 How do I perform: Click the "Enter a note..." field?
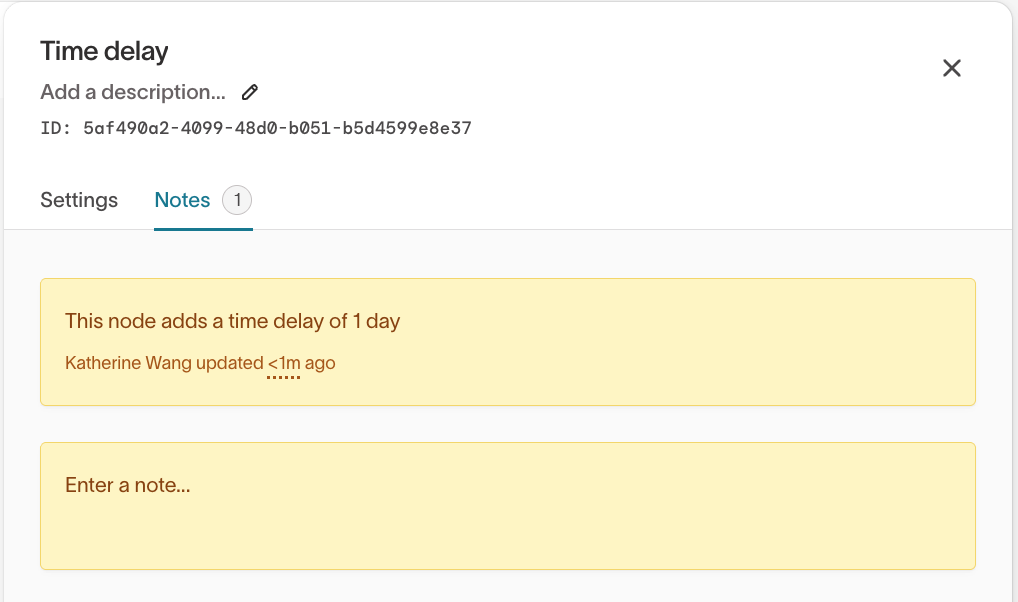tap(128, 486)
